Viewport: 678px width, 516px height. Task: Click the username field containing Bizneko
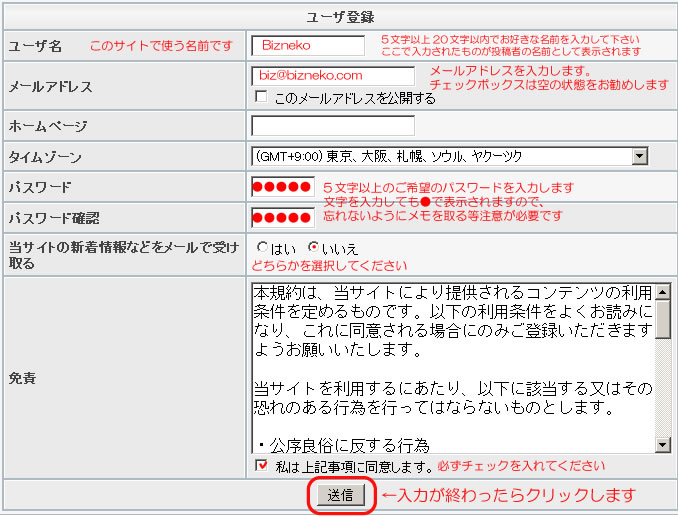(x=308, y=45)
